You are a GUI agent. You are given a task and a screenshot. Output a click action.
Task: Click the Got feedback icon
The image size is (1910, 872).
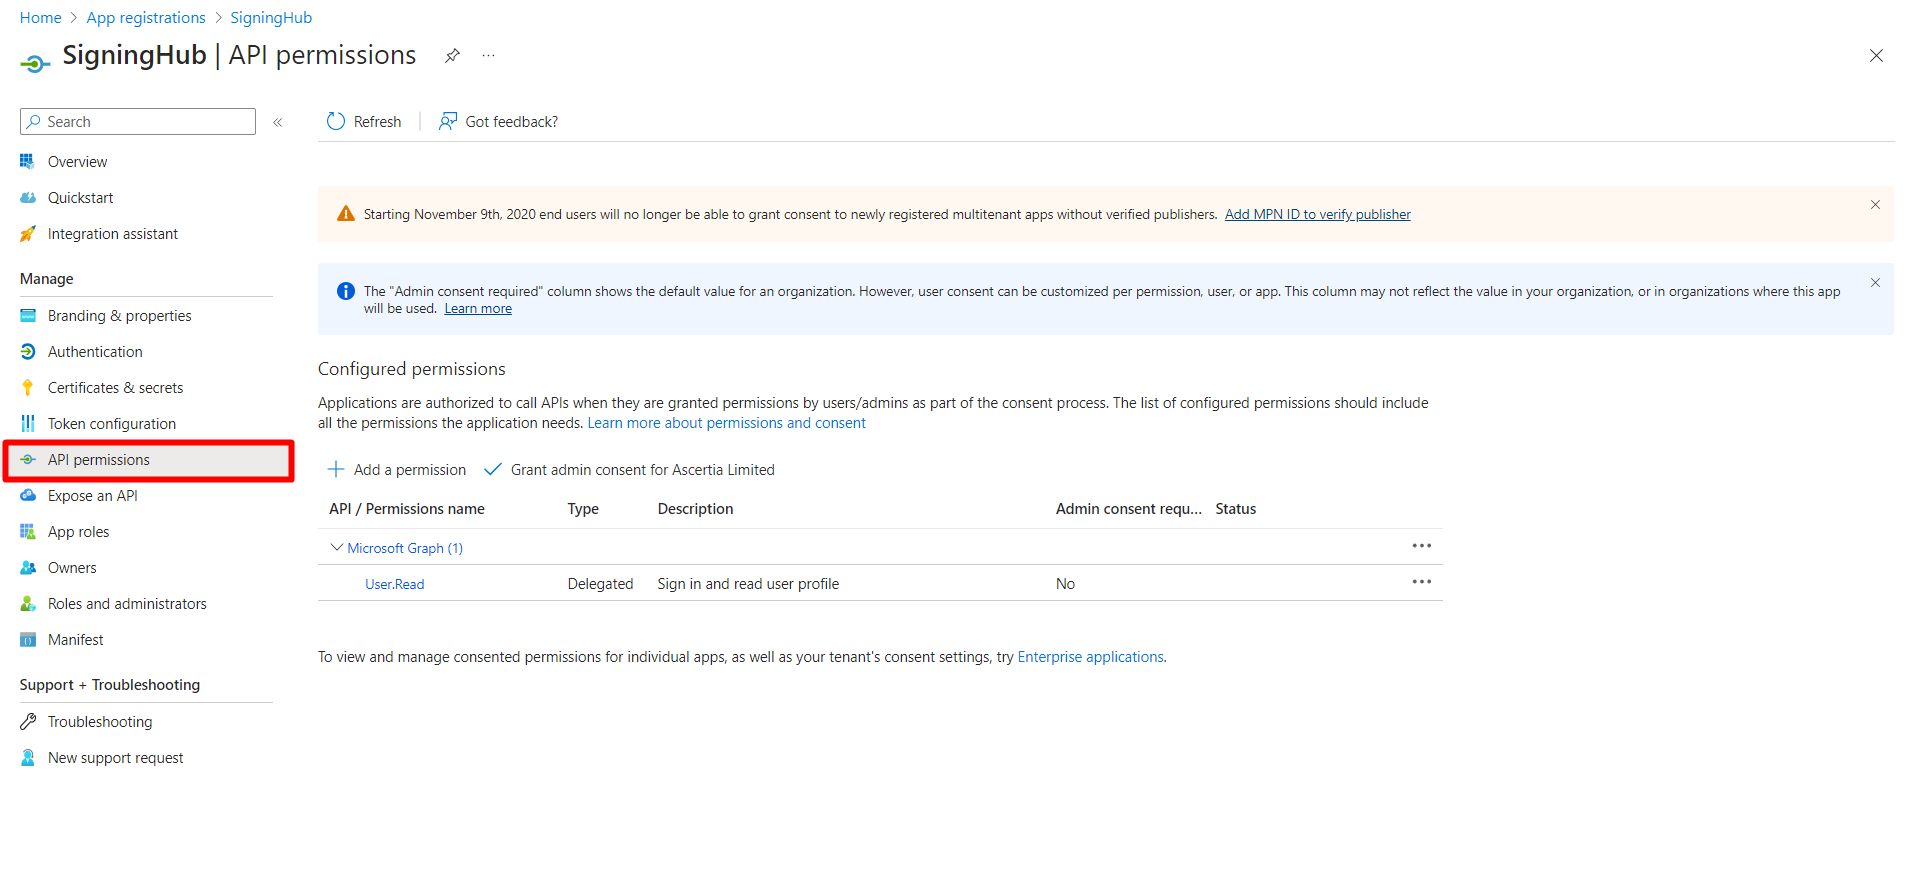(448, 121)
